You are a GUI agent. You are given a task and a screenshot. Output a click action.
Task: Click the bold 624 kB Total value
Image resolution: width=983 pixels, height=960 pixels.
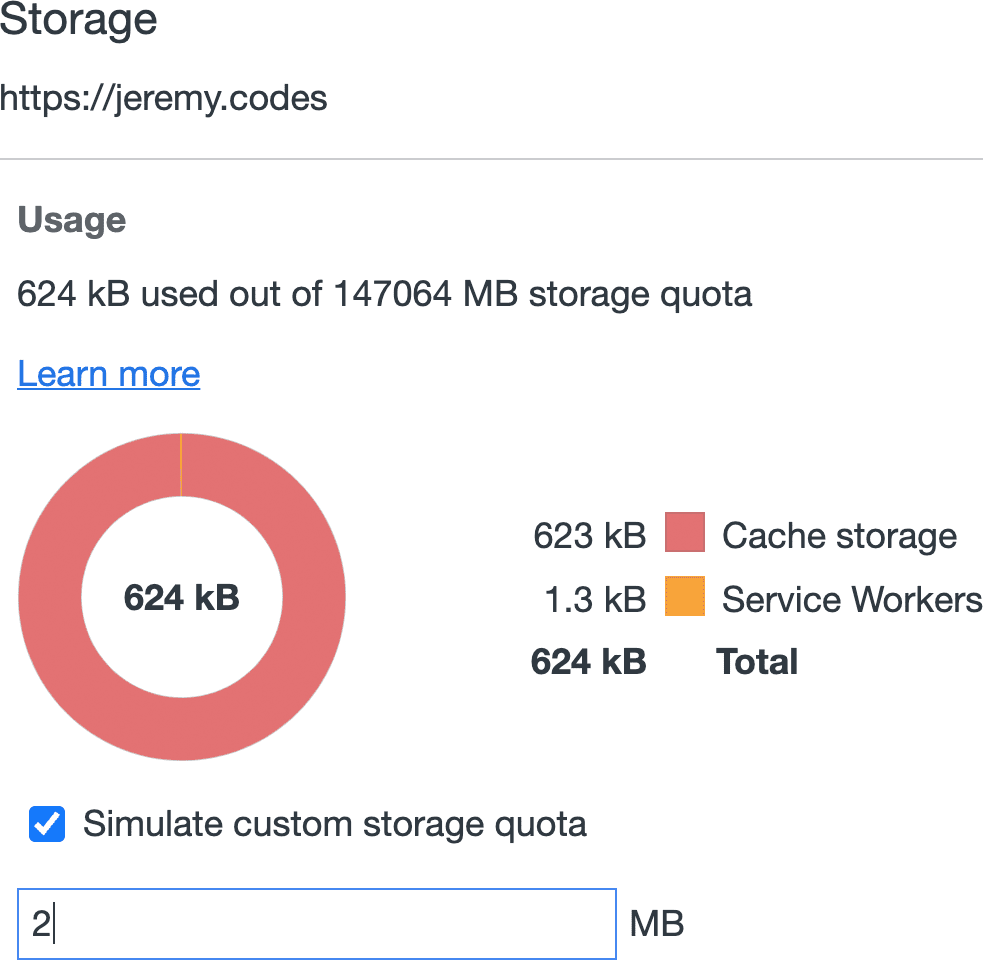tap(588, 661)
